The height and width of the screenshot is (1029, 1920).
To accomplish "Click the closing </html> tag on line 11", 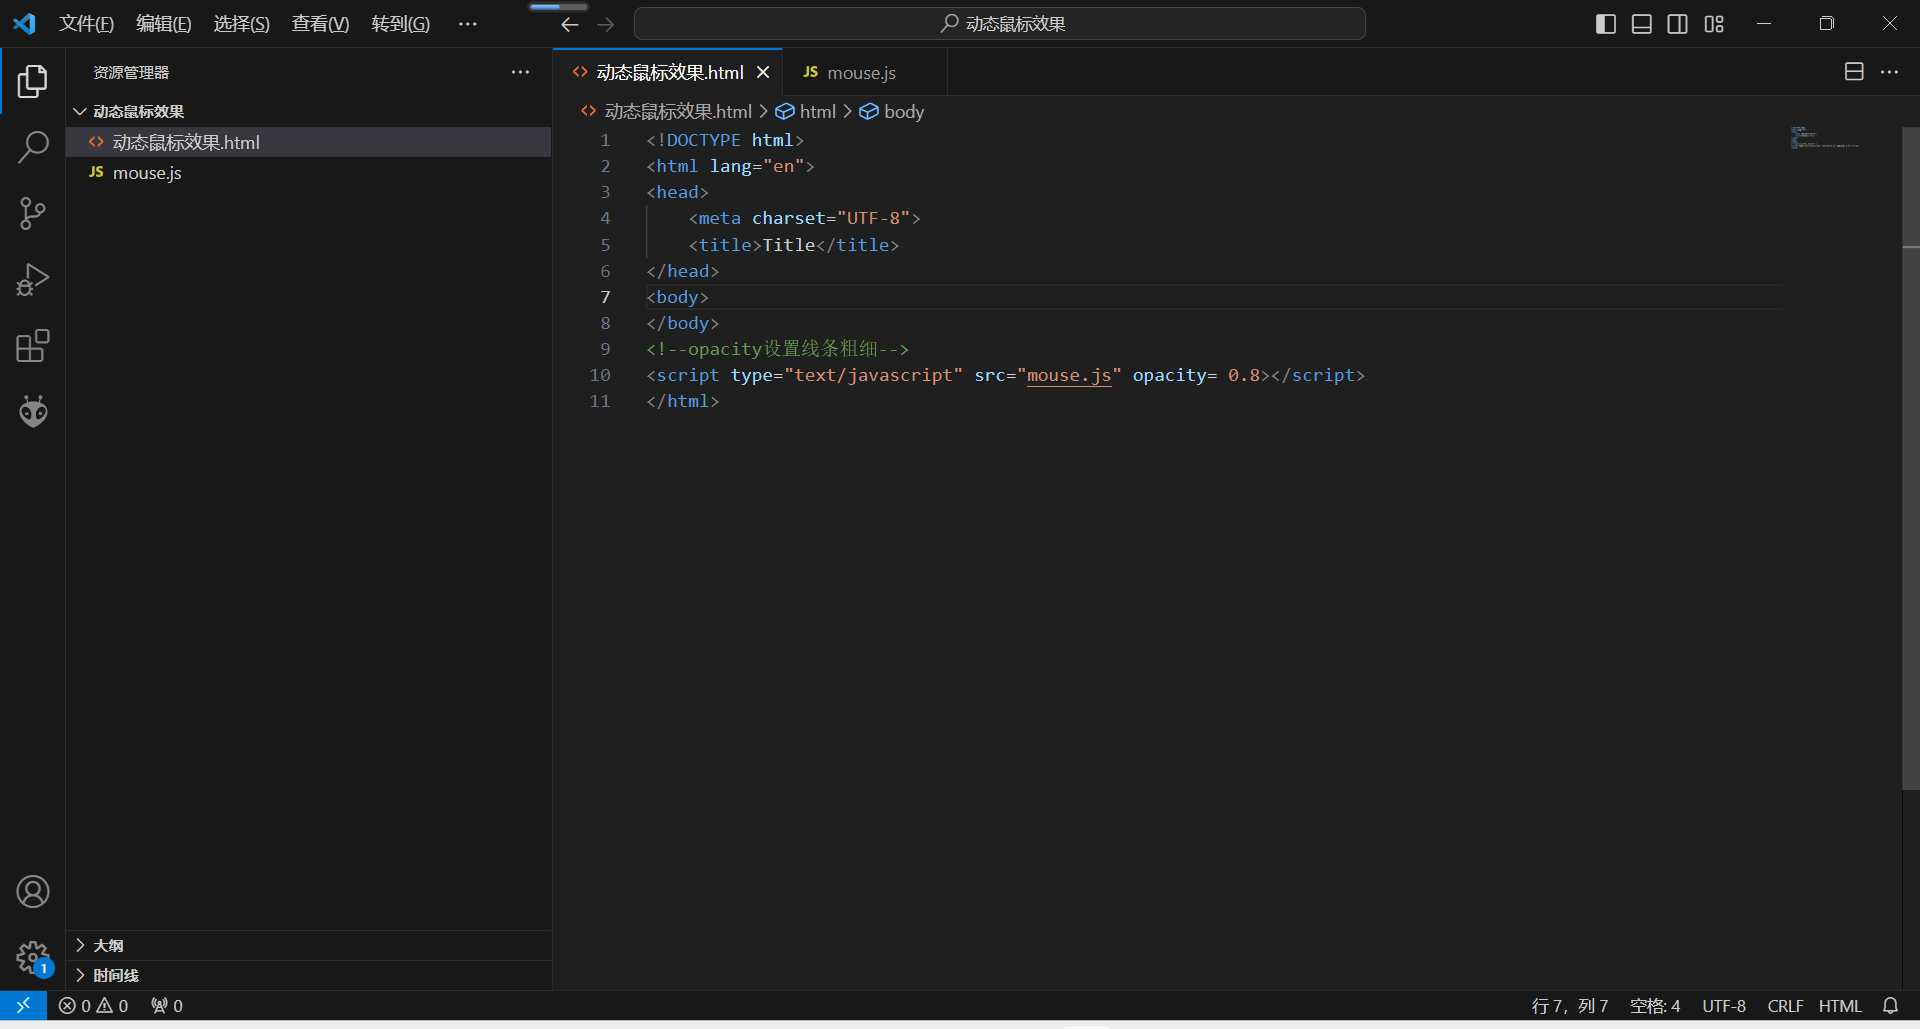I will click(682, 401).
